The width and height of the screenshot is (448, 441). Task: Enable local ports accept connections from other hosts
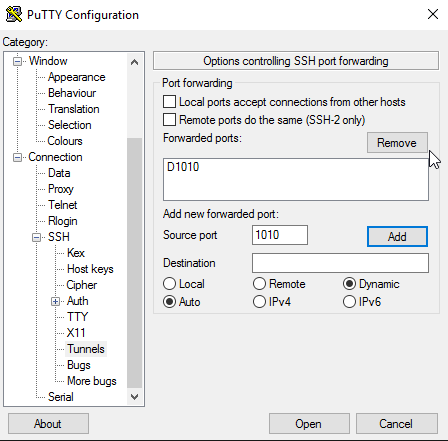coord(169,102)
